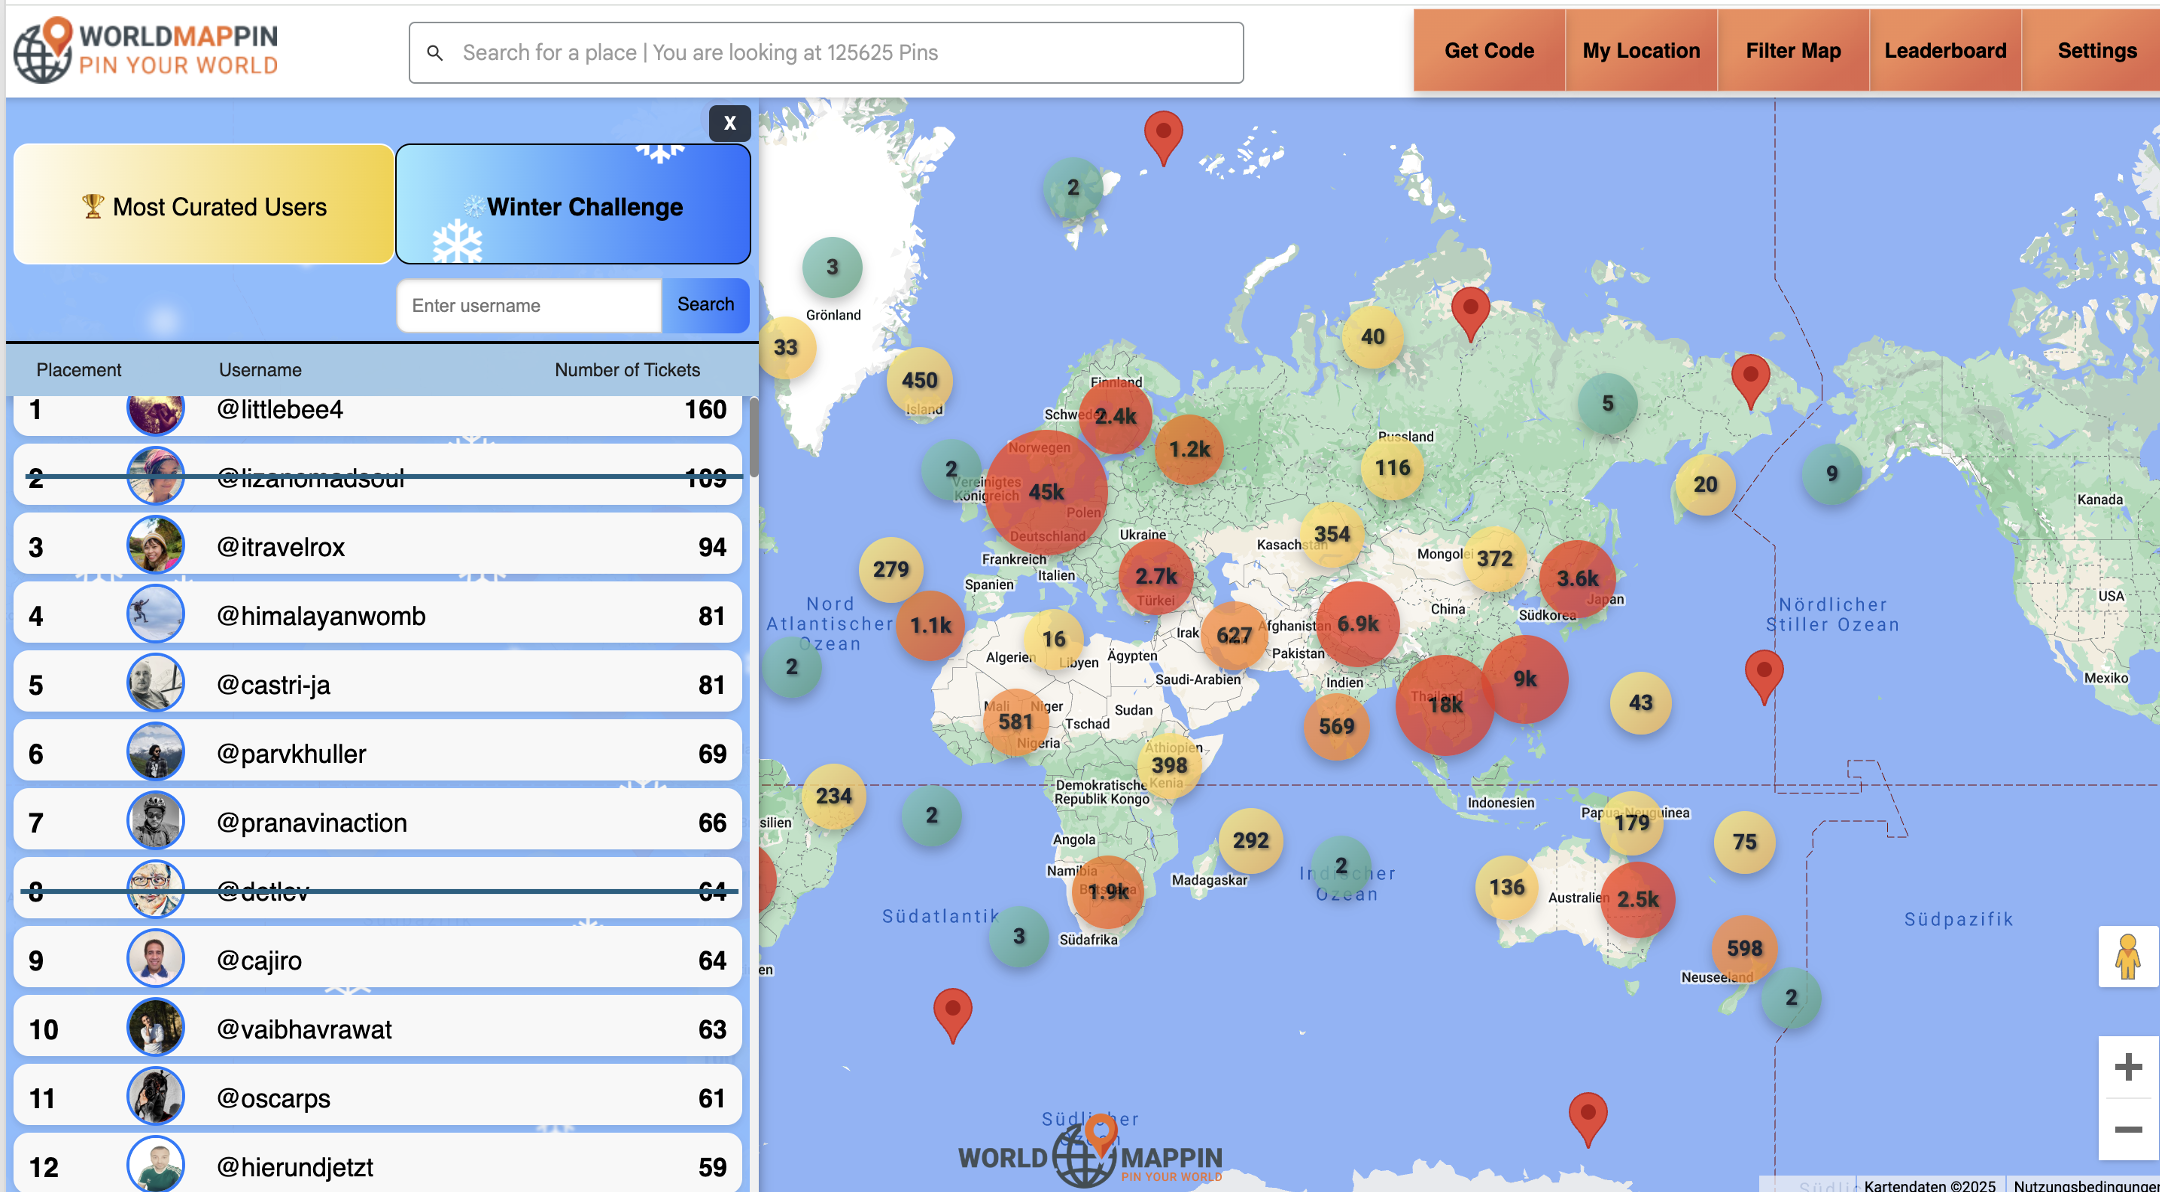The image size is (2160, 1192).
Task: Click @oscarps username
Action: click(x=273, y=1099)
